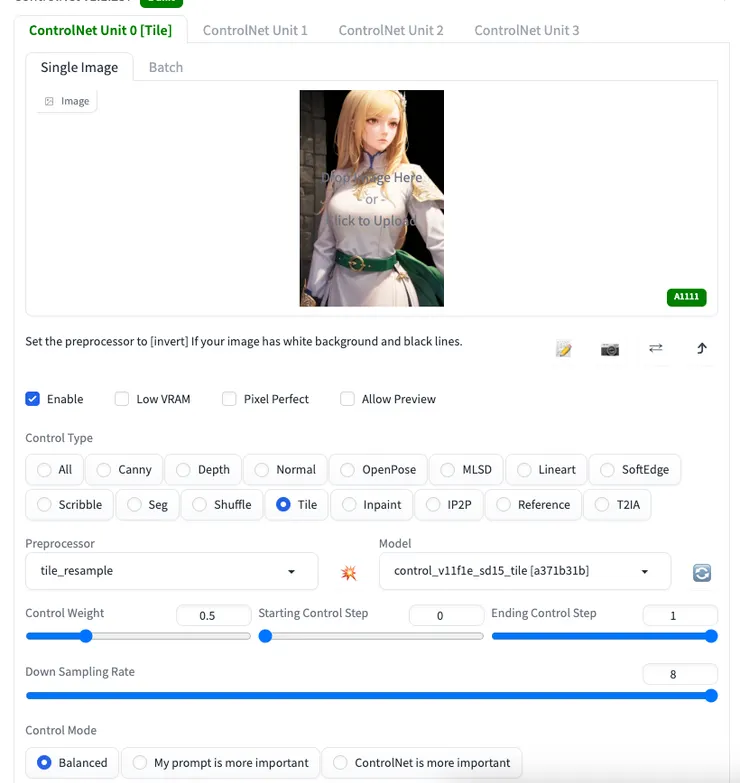Viewport: 740px width, 783px height.
Task: Run preprocessor via the explosion icon
Action: (349, 572)
